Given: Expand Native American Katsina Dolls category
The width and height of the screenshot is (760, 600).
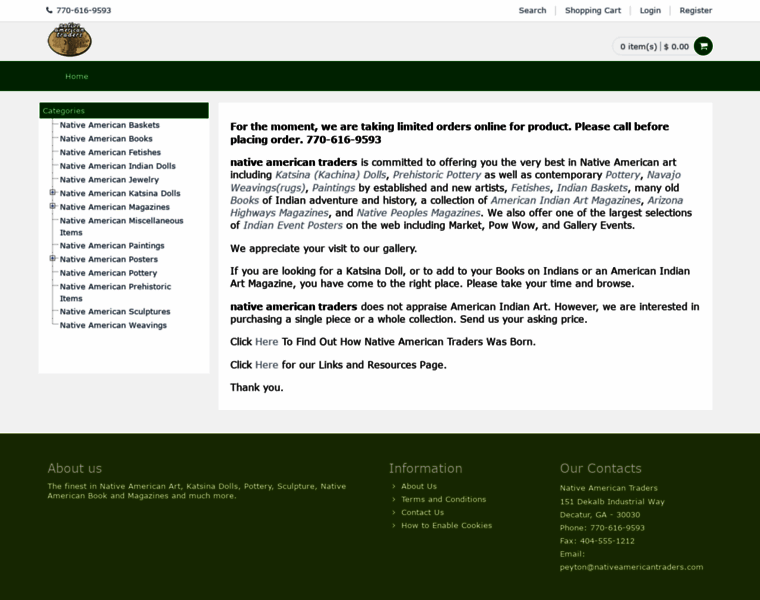Looking at the screenshot, I should pos(53,192).
